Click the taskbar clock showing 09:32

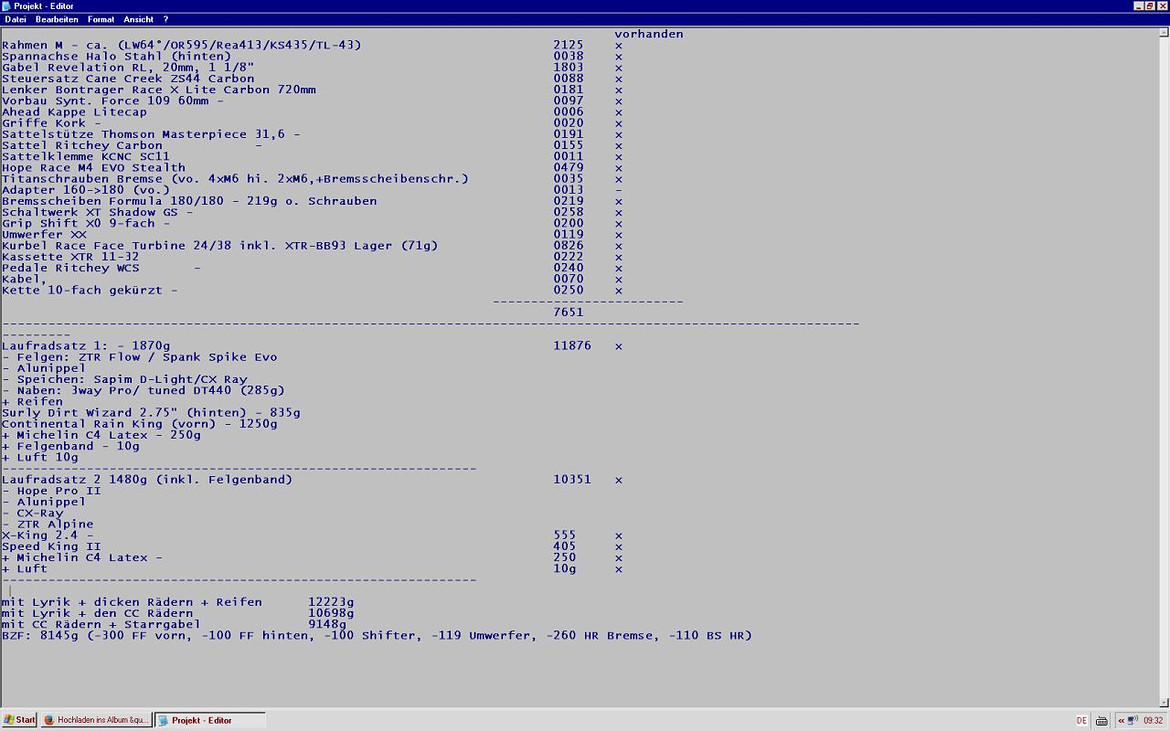pyautogui.click(x=1153, y=721)
